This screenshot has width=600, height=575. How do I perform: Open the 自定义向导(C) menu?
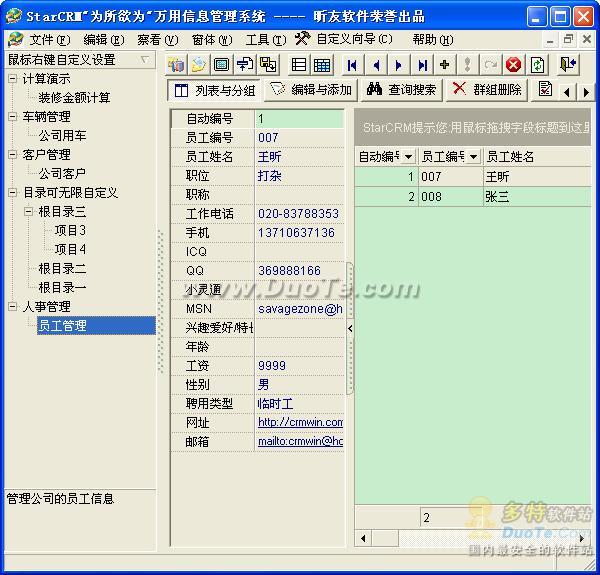tap(354, 39)
